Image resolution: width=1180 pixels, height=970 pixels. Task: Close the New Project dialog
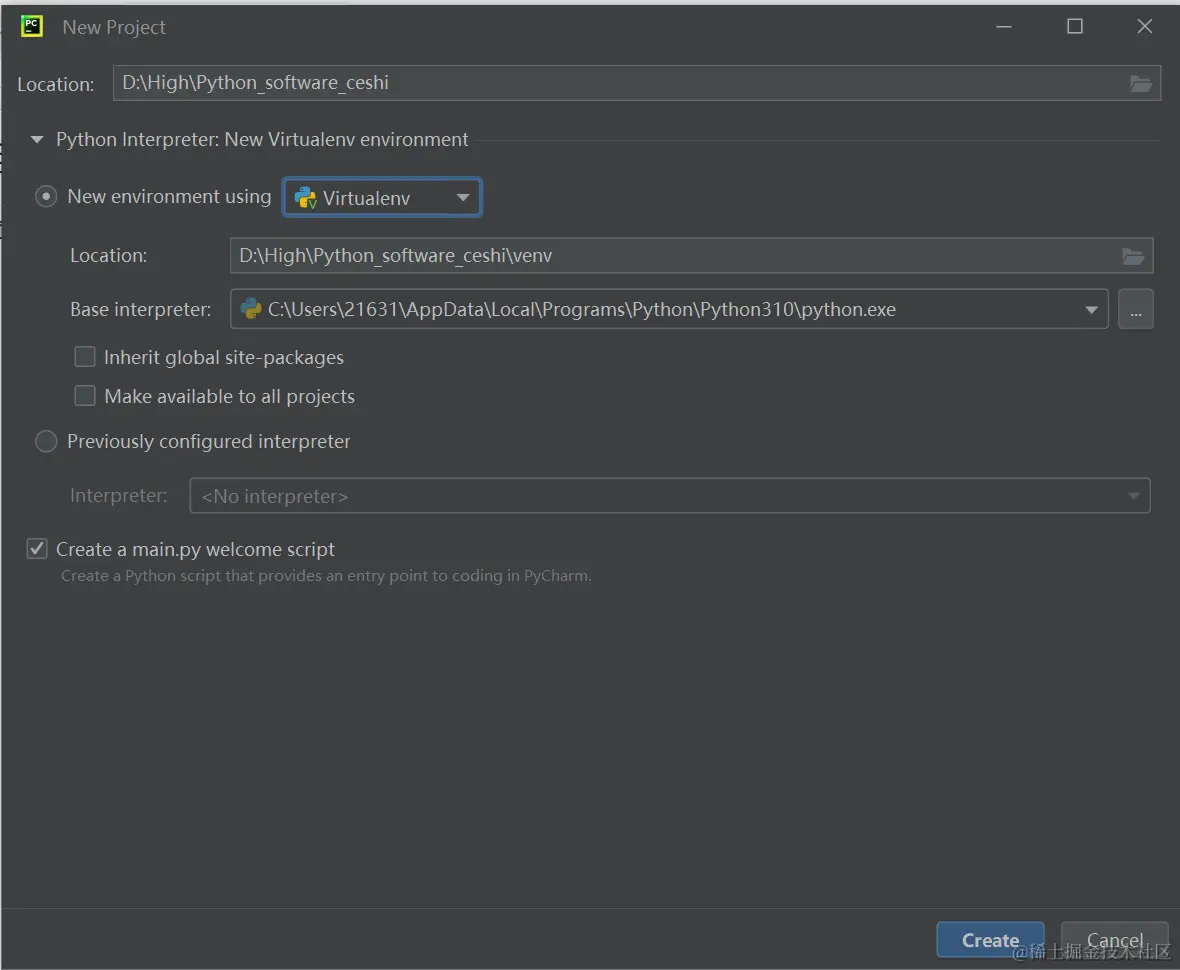point(1145,26)
